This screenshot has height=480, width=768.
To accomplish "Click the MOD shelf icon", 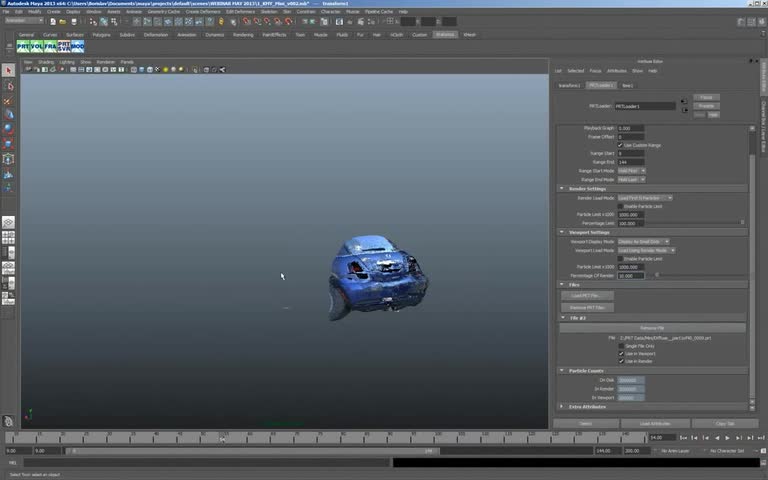I will [78, 46].
